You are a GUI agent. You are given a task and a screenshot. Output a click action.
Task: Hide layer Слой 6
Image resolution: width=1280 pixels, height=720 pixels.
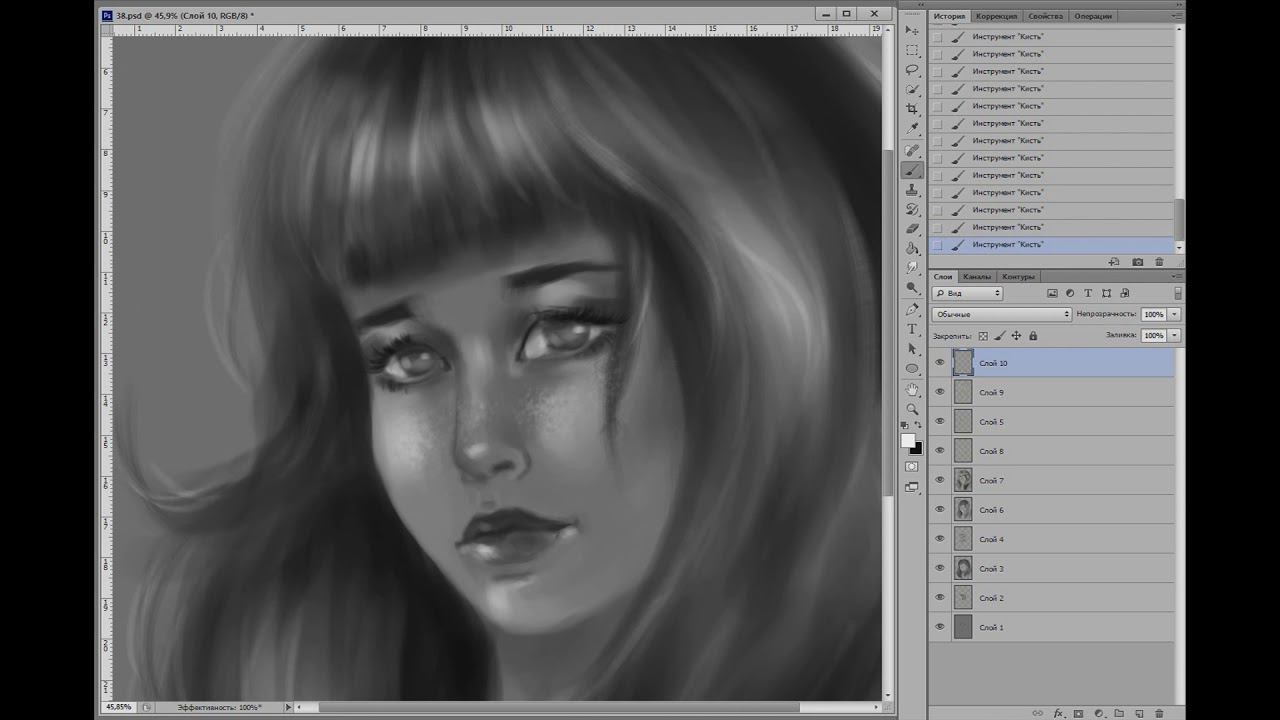click(940, 510)
